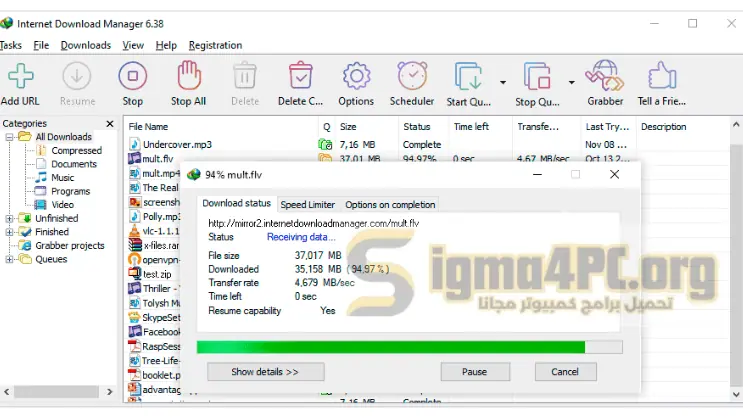Select Grabber projects item
Screen dimensions: 743x418
(x=70, y=245)
